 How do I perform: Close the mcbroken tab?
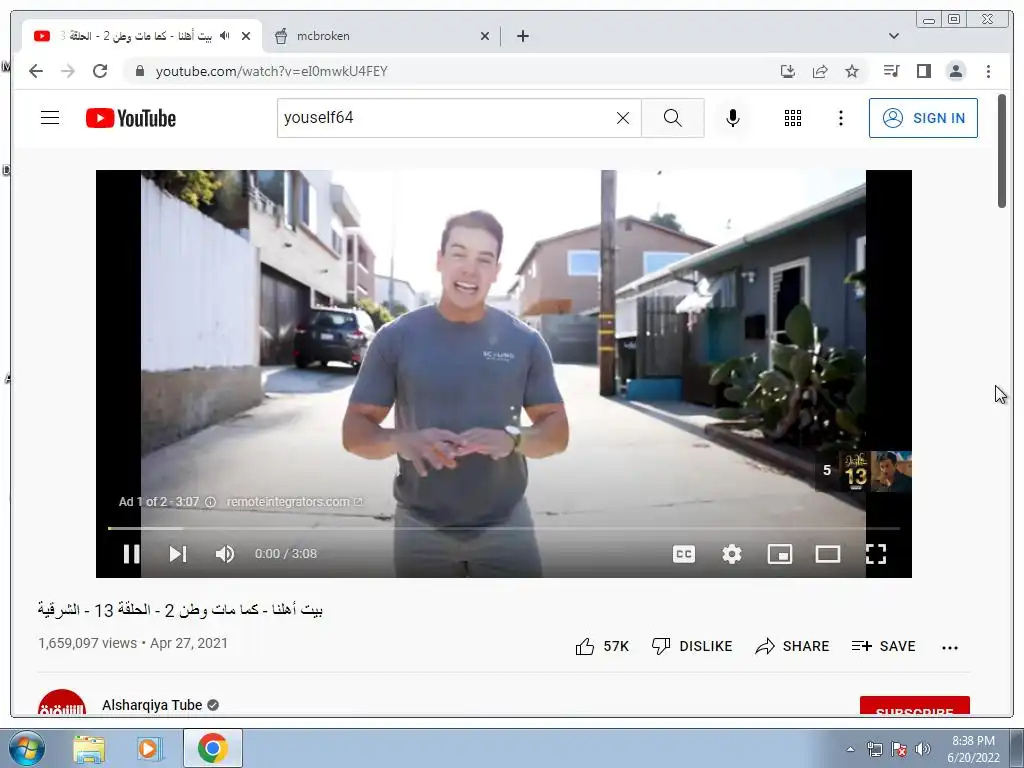pyautogui.click(x=485, y=36)
